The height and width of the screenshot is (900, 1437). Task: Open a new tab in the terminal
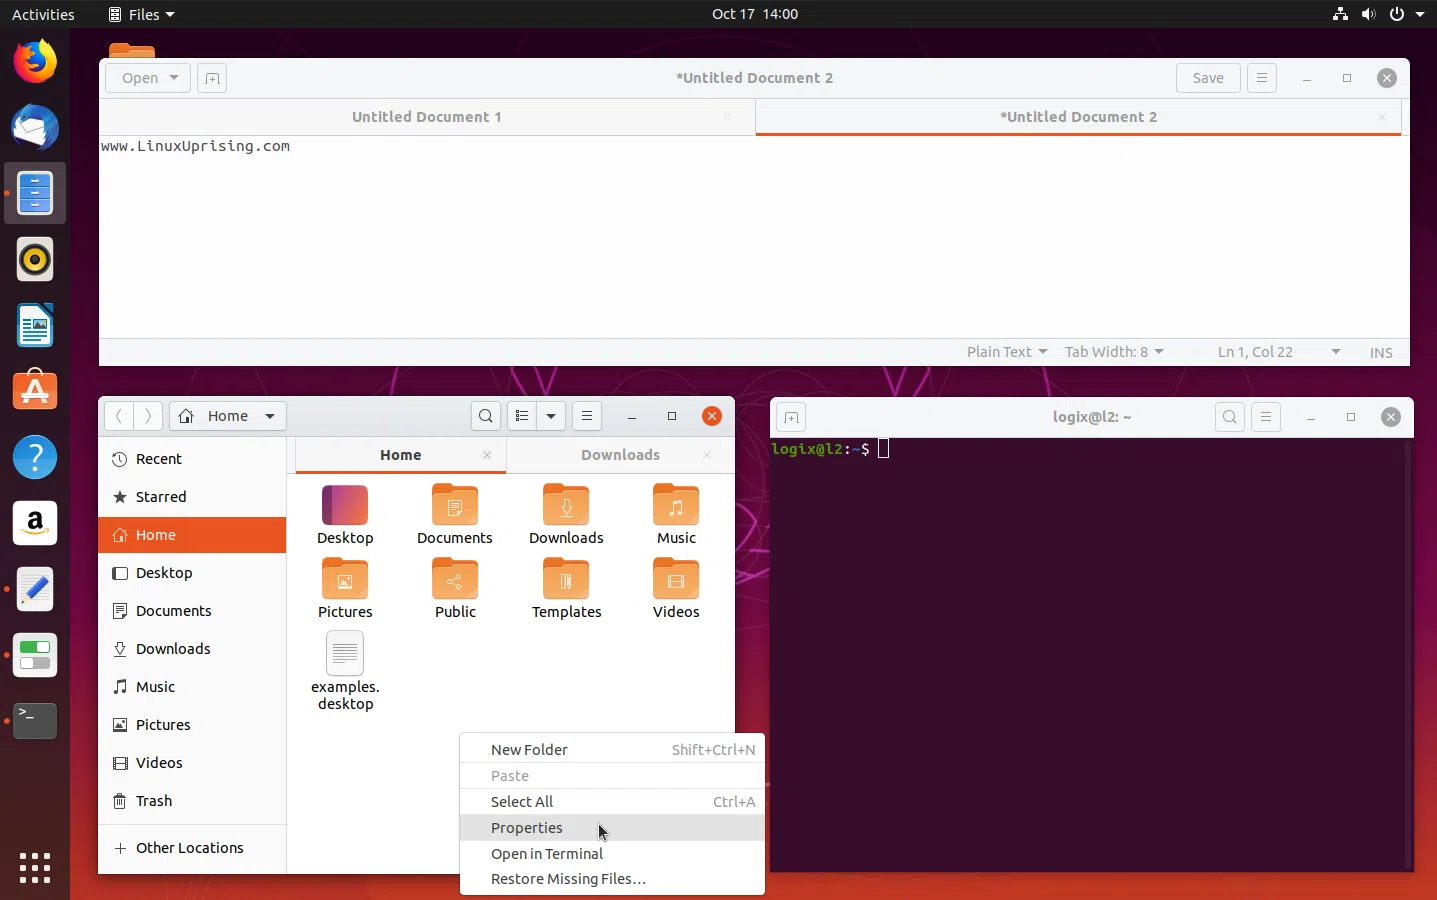click(x=790, y=417)
